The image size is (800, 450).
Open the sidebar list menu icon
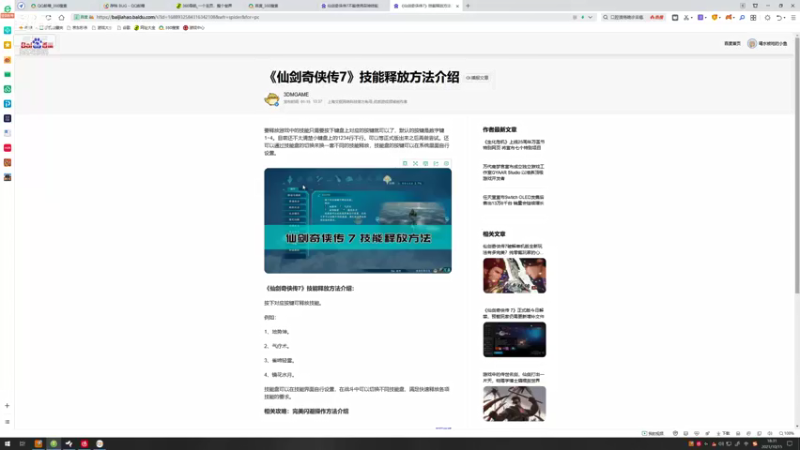tap(7, 422)
